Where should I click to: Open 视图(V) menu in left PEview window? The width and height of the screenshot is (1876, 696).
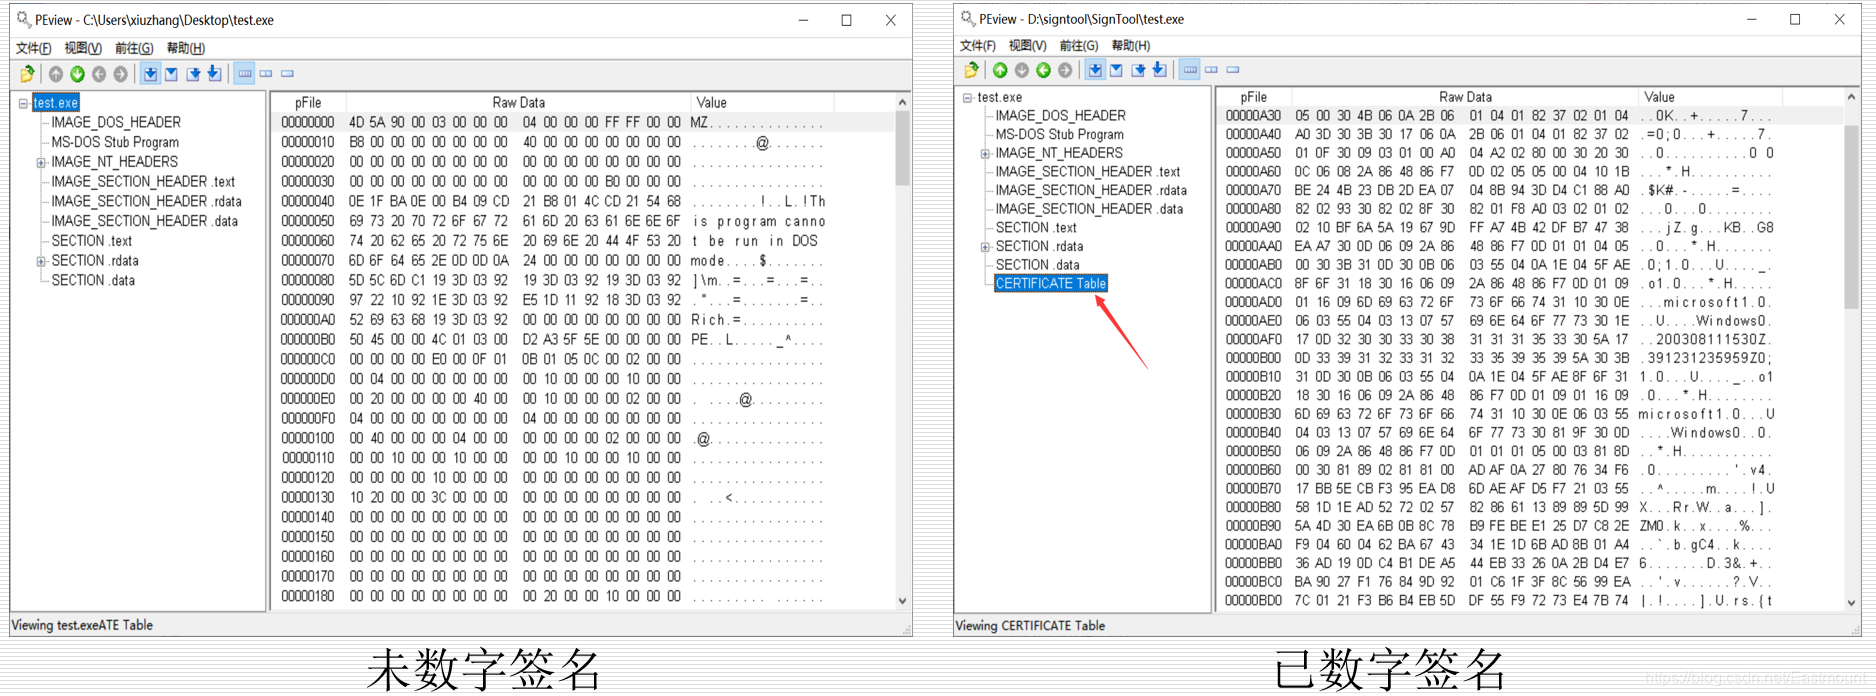click(83, 48)
